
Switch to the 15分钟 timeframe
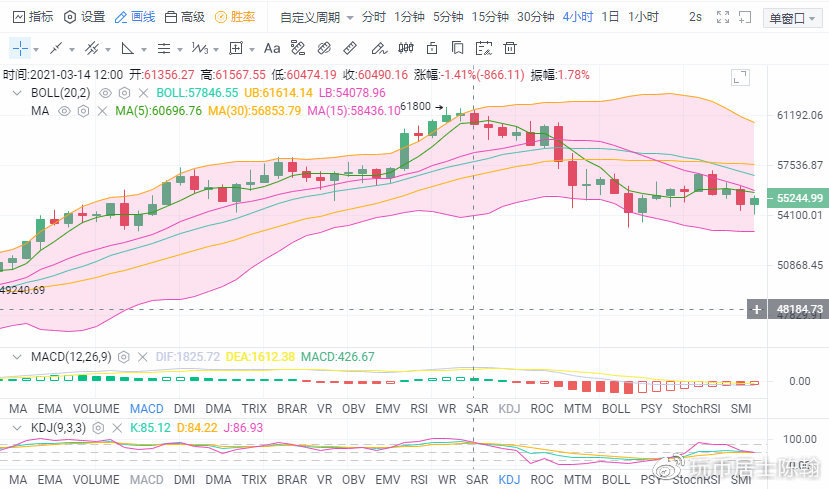[490, 17]
